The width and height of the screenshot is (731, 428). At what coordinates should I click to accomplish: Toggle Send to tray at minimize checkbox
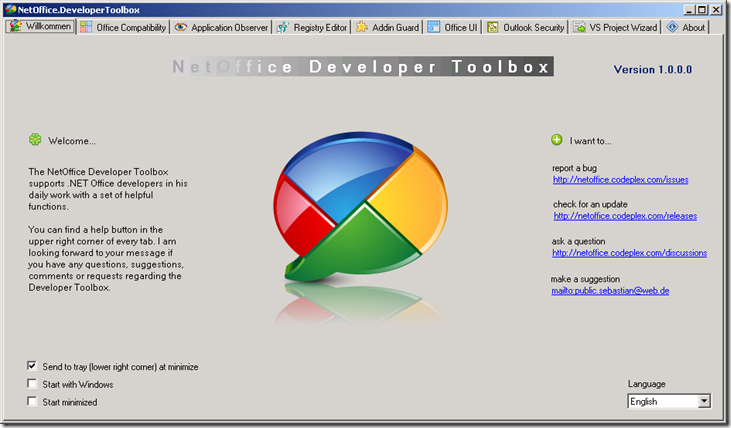32,366
